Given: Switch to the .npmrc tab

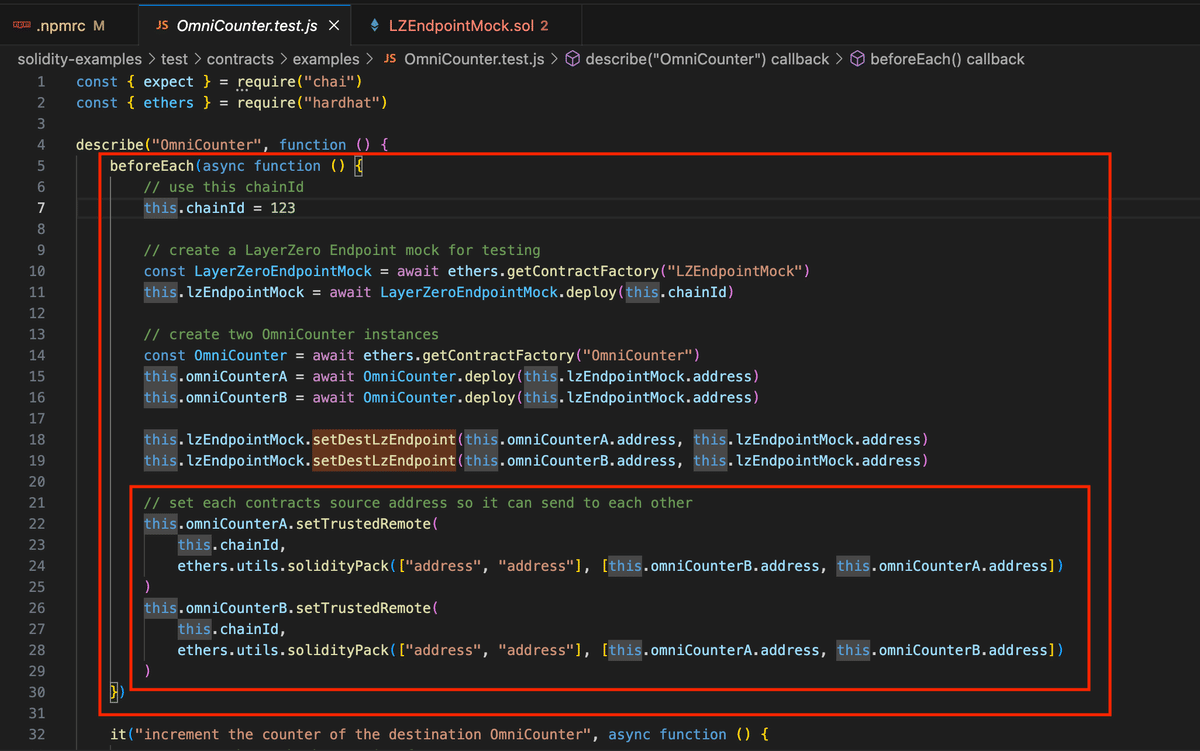Looking at the screenshot, I should pos(59,25).
